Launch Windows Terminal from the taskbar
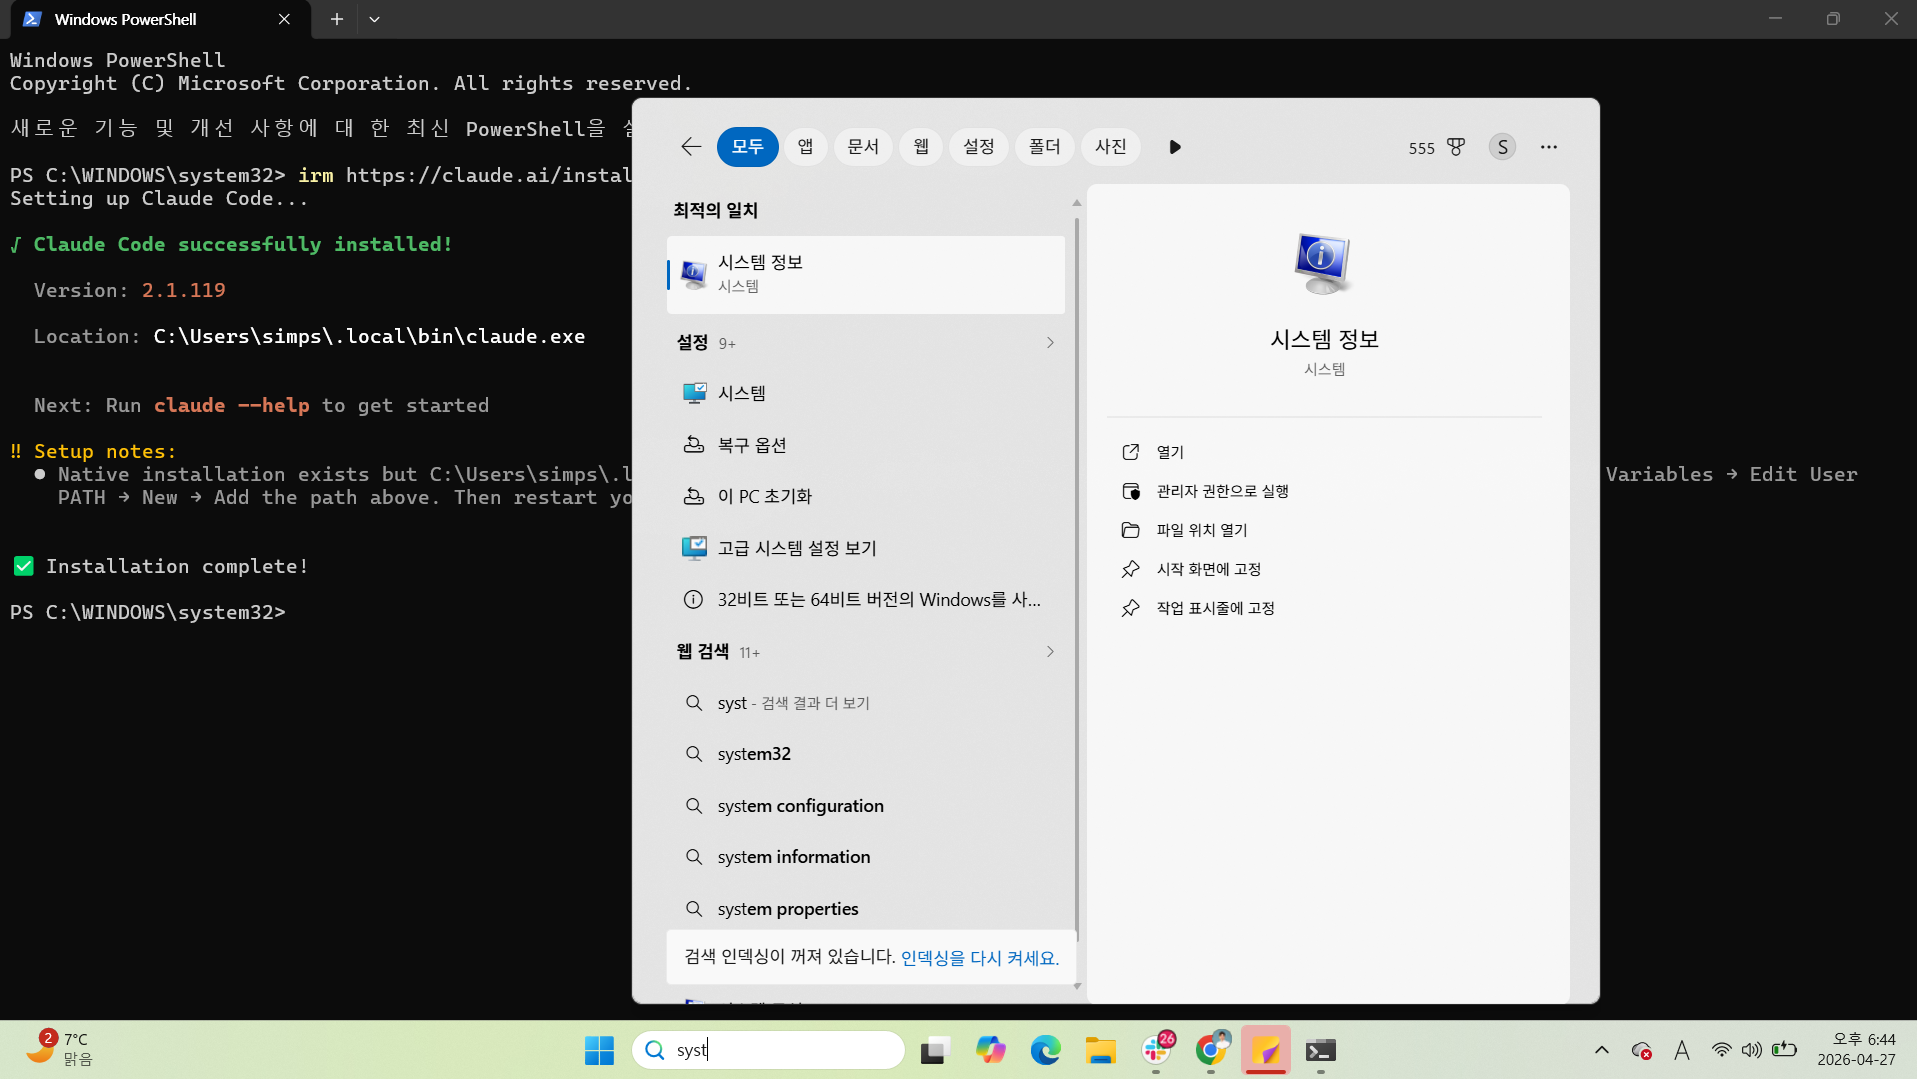Screen dimensions: 1917x1079 (x=1320, y=1050)
